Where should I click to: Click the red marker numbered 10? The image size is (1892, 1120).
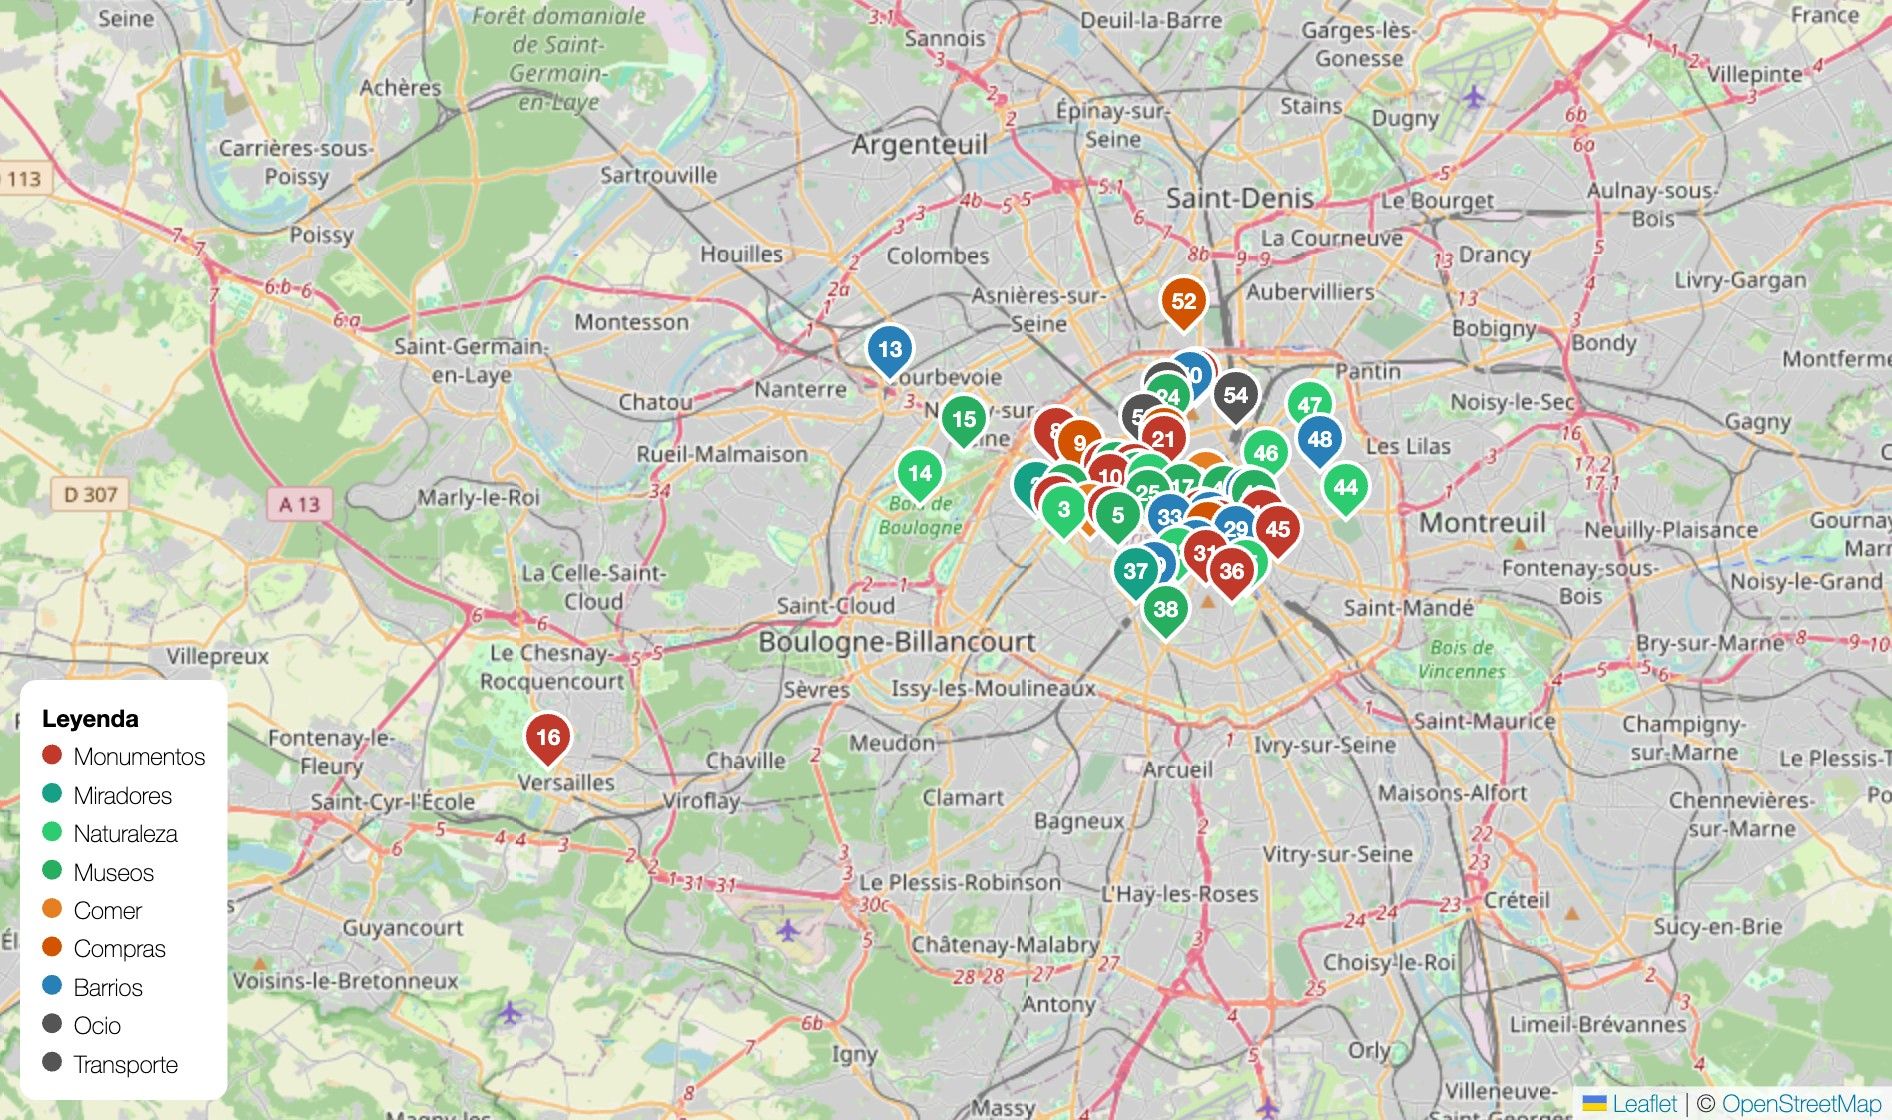(1110, 478)
